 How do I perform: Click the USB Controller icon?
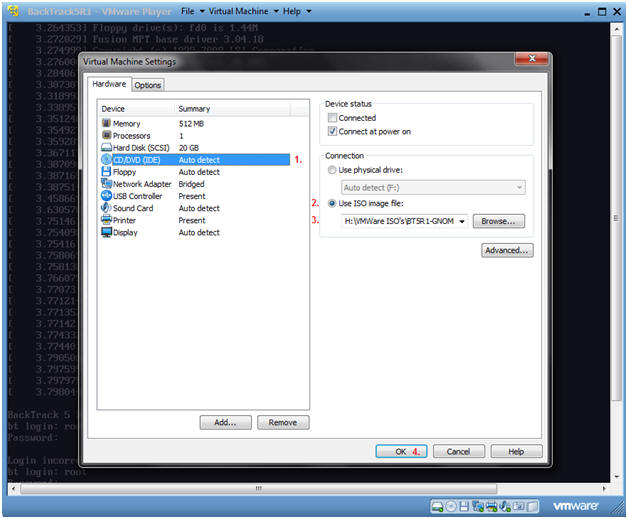(106, 195)
